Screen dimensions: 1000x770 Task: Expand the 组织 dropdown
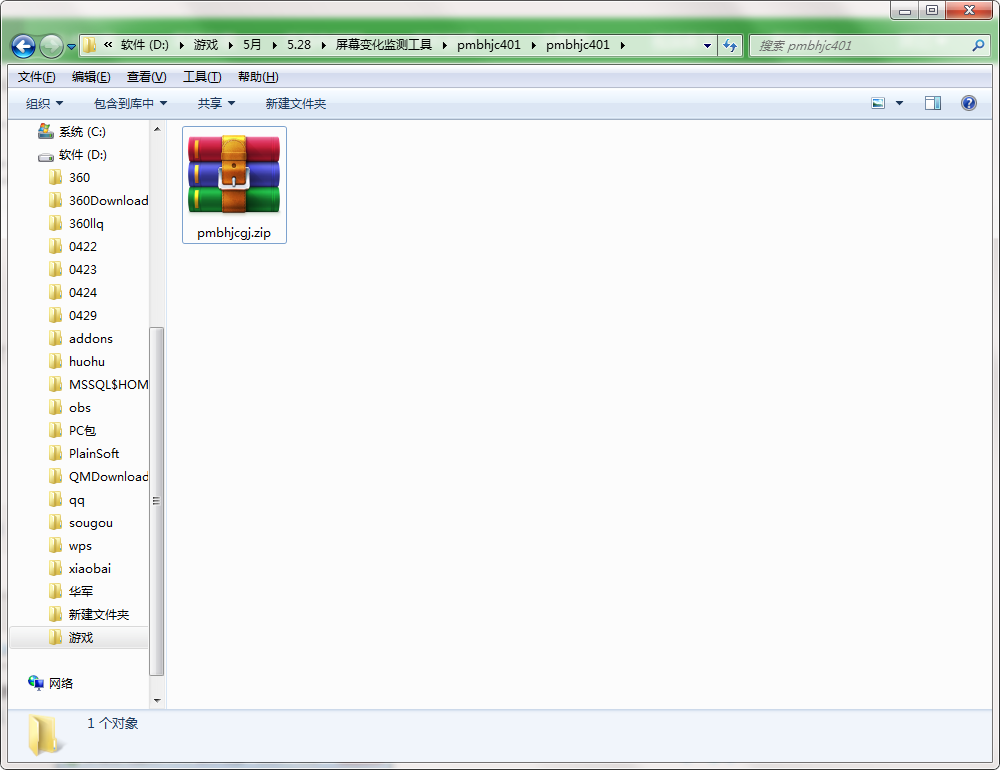coord(44,103)
